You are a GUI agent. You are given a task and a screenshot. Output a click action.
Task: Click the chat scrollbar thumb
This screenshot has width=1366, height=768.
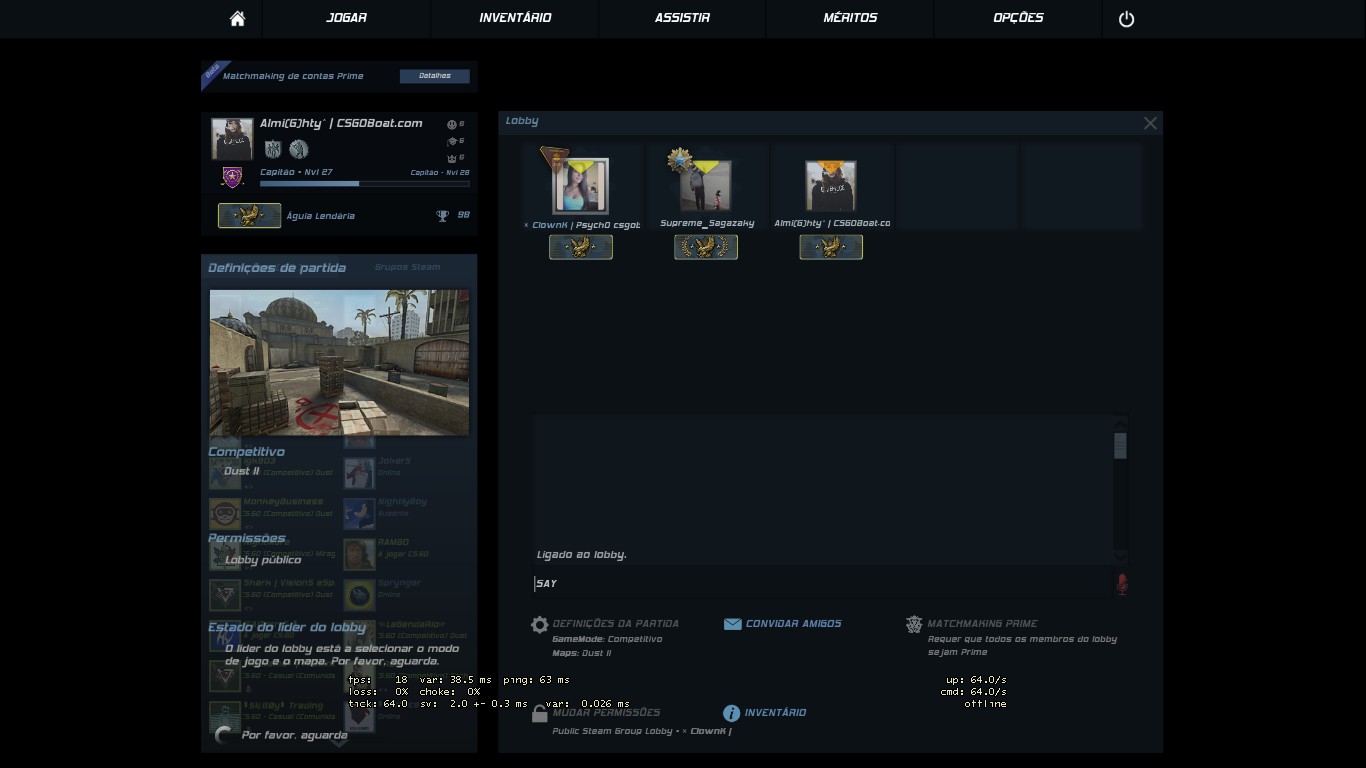(1120, 446)
